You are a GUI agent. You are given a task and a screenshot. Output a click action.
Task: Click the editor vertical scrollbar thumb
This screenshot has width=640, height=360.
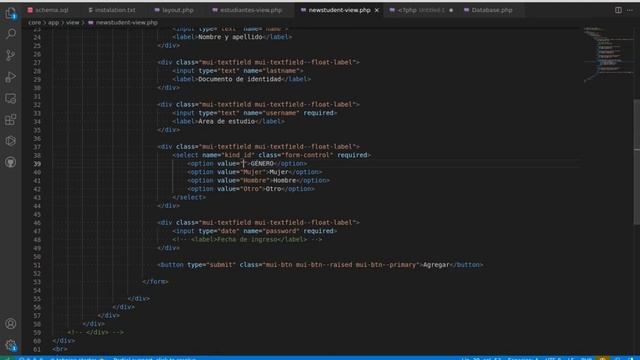tap(637, 162)
